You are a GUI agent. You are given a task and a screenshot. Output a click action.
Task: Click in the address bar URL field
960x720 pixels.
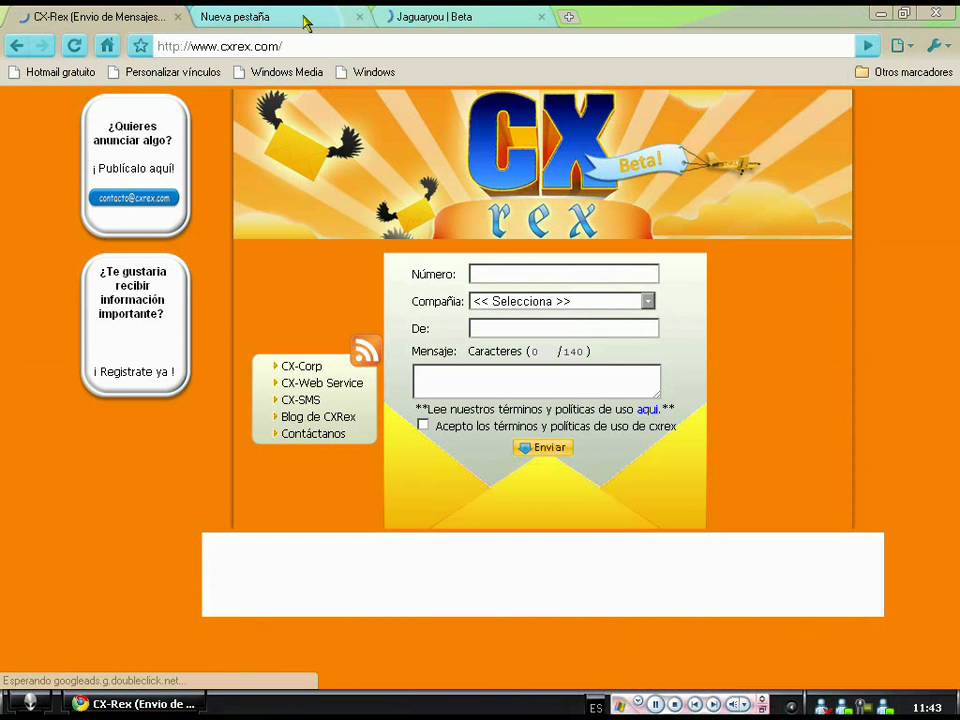click(503, 46)
